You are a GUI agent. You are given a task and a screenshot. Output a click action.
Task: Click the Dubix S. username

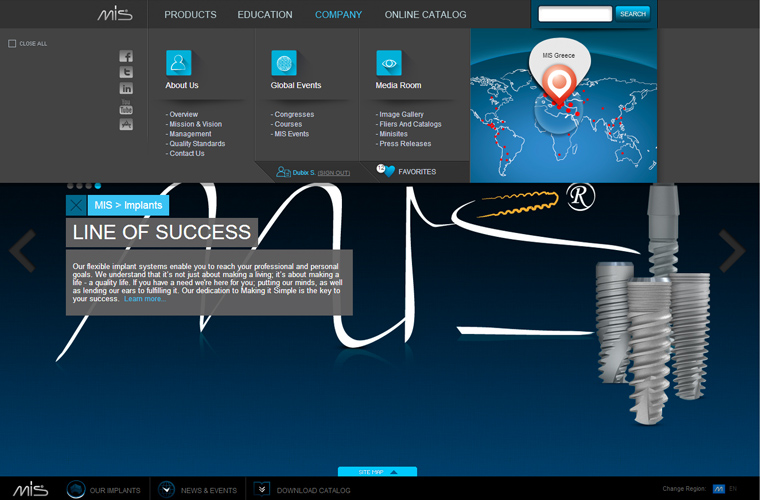[x=304, y=172]
